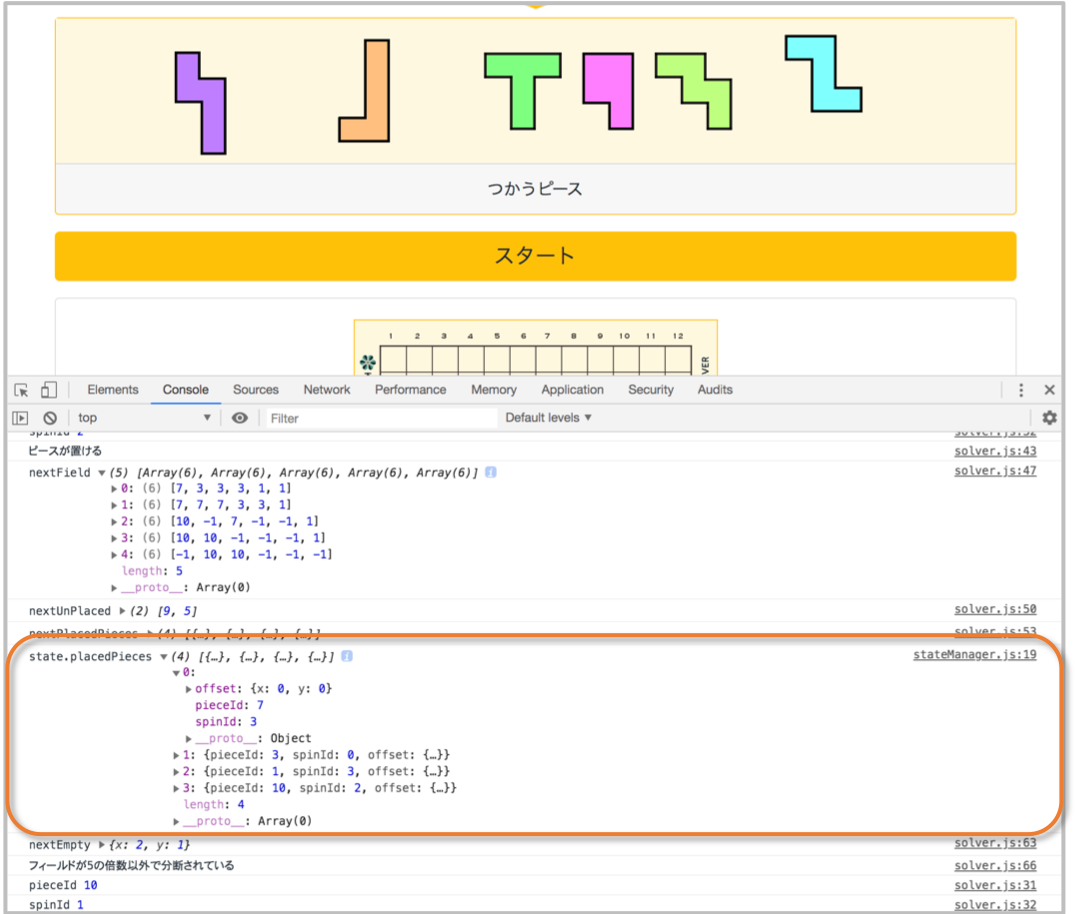Open solver.js:32 link beside spinId 1
This screenshot has height=914, width=1075.
(x=995, y=905)
